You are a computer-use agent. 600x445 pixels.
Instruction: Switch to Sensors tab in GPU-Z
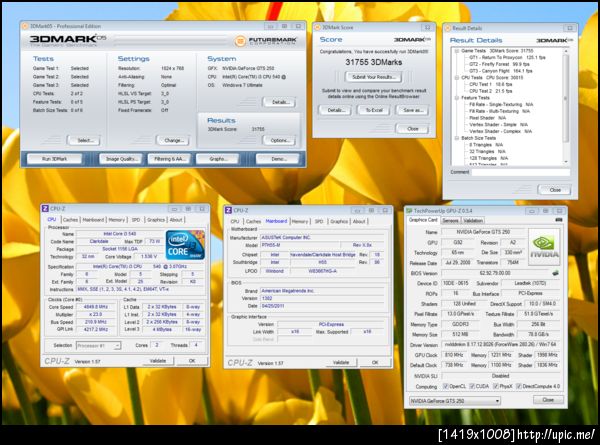point(450,220)
